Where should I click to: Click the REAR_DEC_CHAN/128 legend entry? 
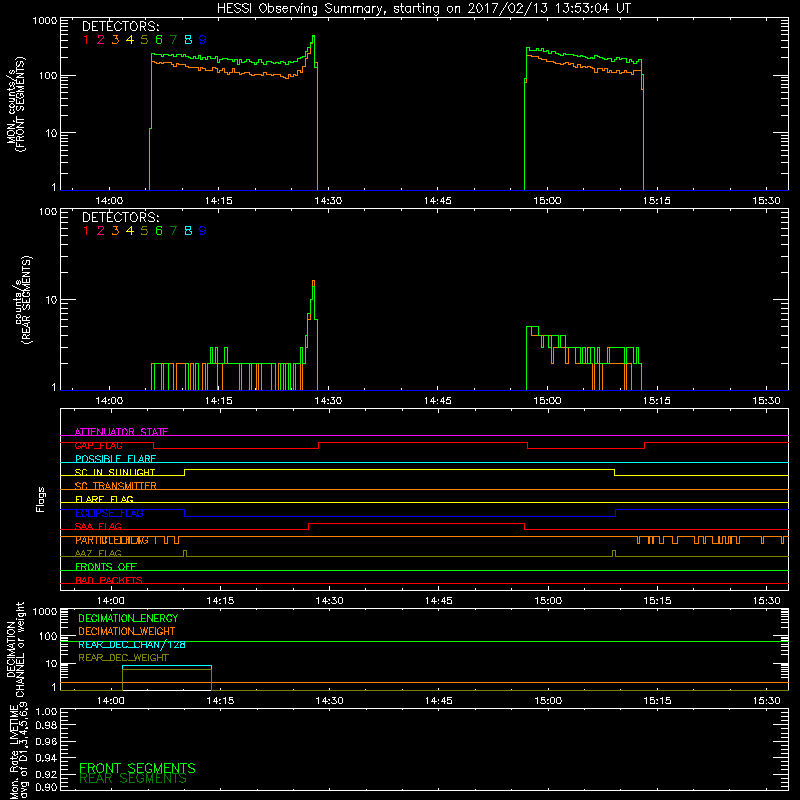coord(132,644)
